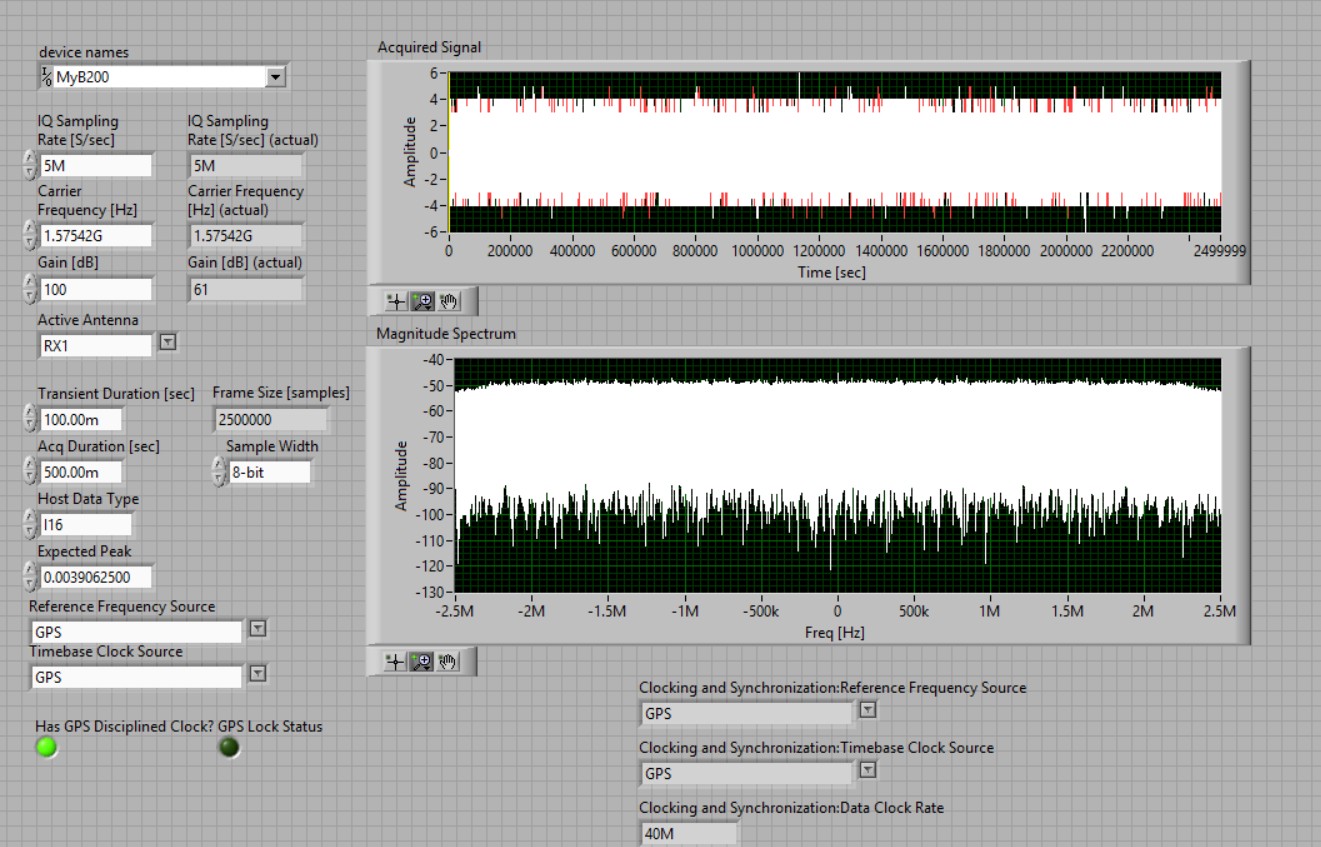The width and height of the screenshot is (1321, 847).
Task: Click the Freq [Hz] axis title
Action: [835, 632]
